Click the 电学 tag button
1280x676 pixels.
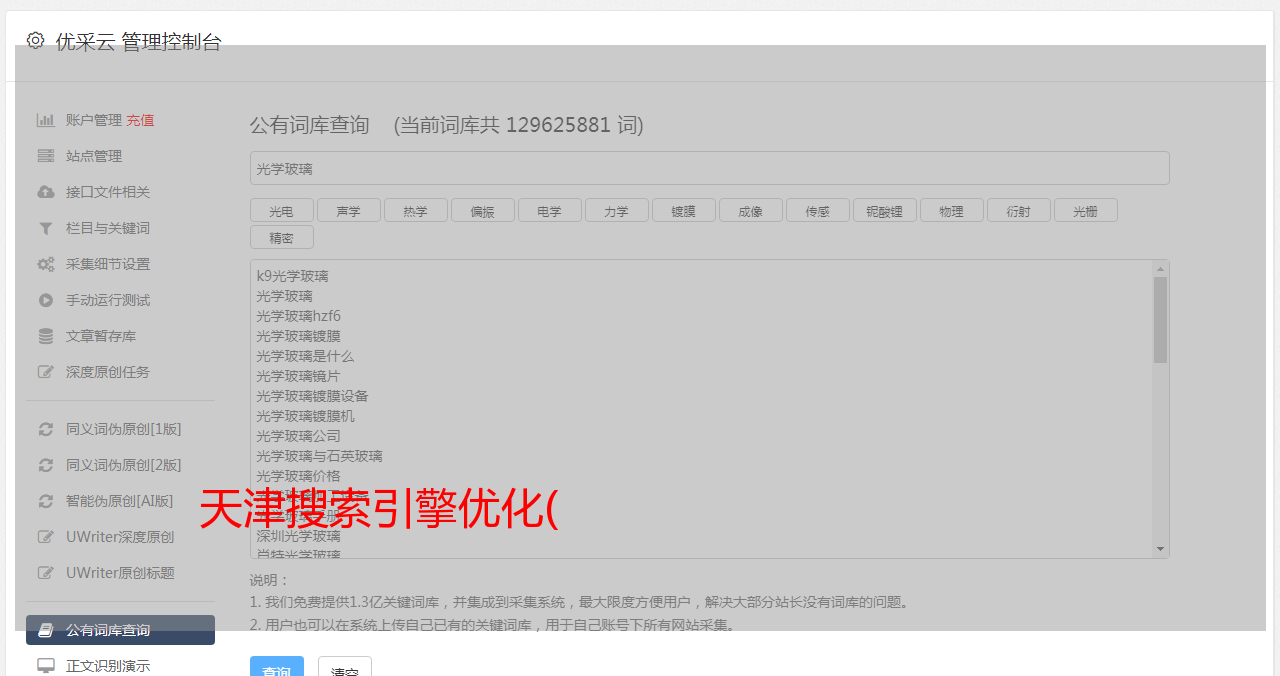549,210
